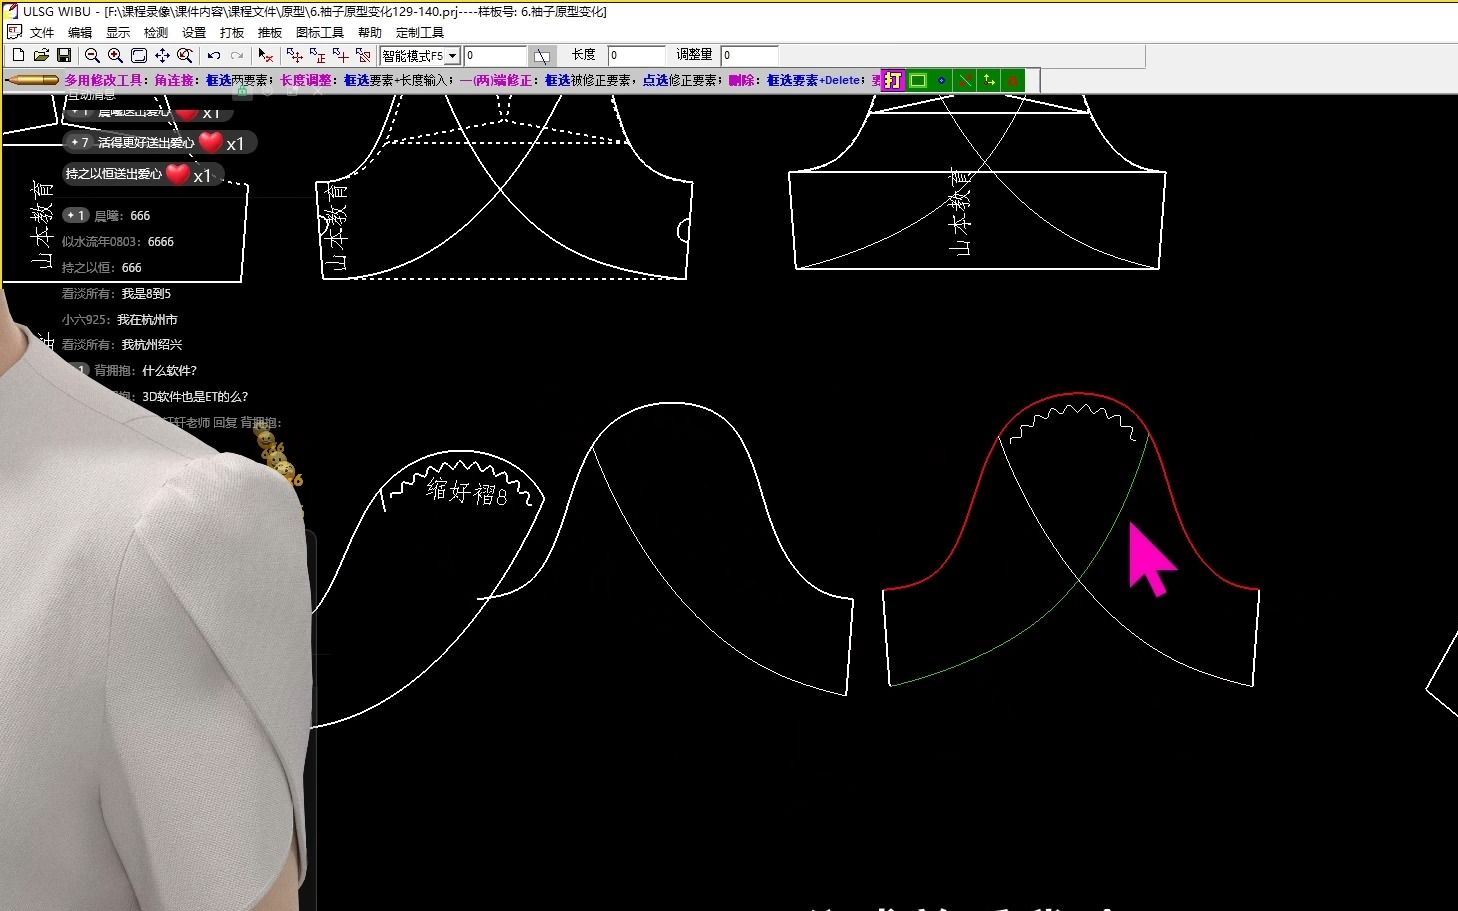Click the green diagonal line tool icon

click(965, 80)
